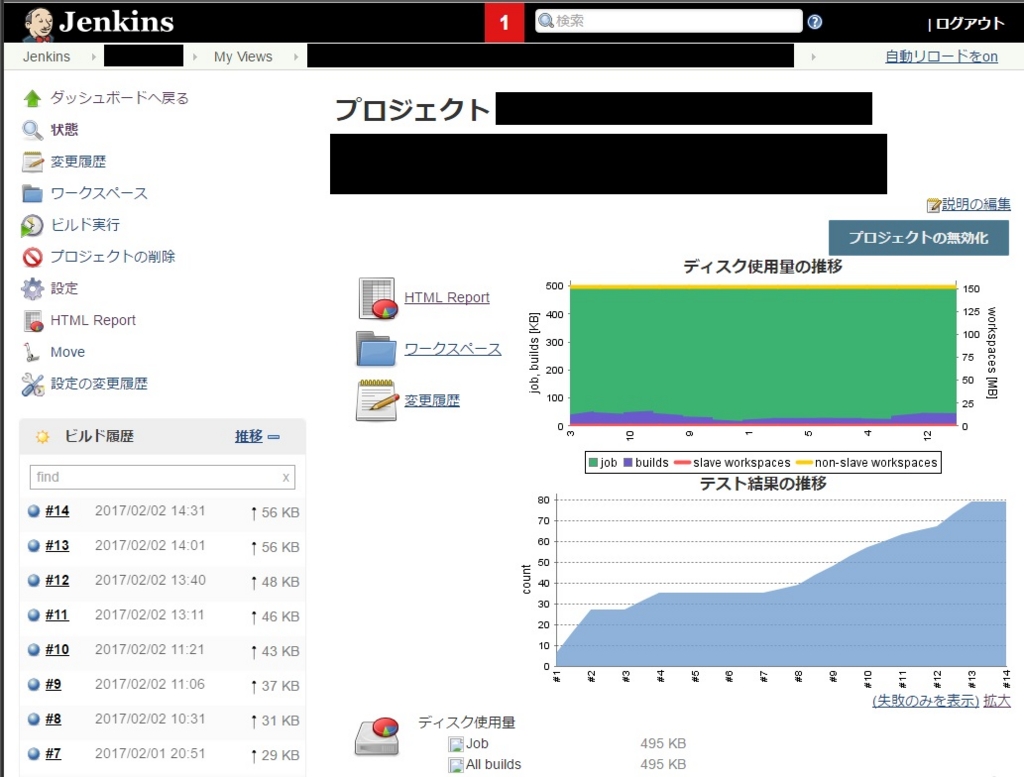Click the 失敗のみを表示 link
Viewport: 1024px width, 777px height.
point(925,701)
